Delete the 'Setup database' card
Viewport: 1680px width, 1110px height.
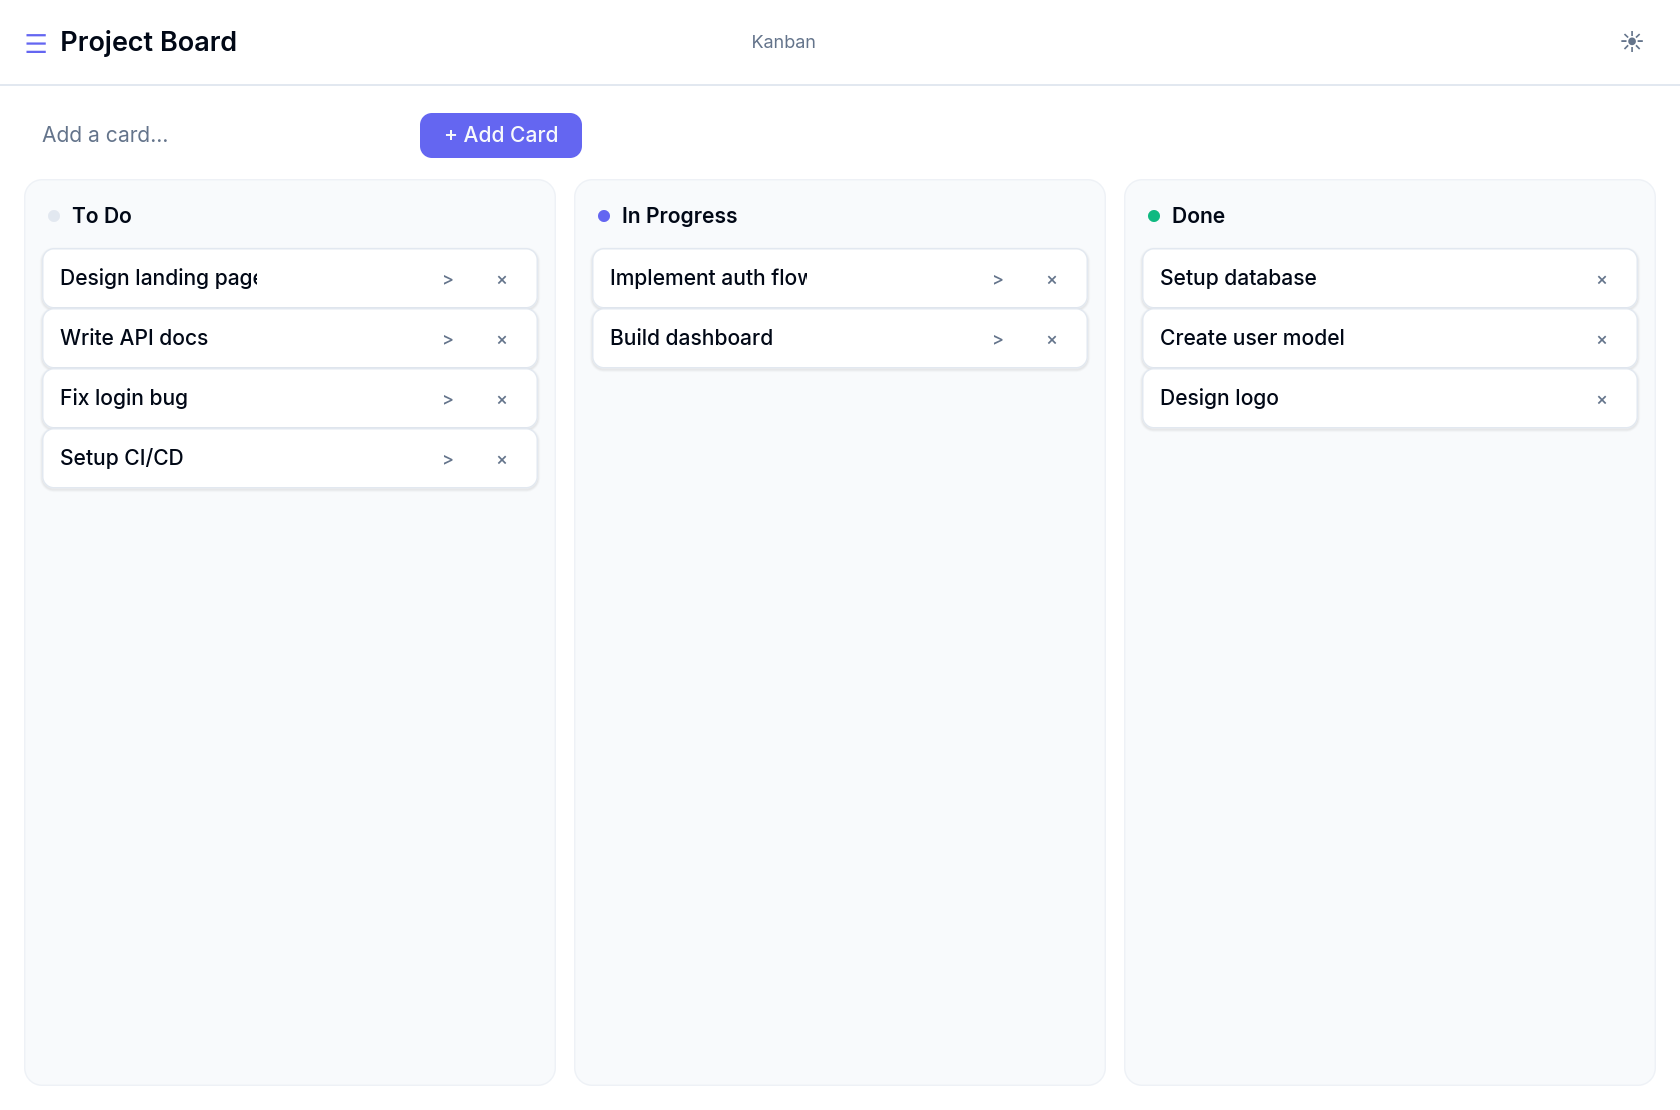tap(1602, 280)
